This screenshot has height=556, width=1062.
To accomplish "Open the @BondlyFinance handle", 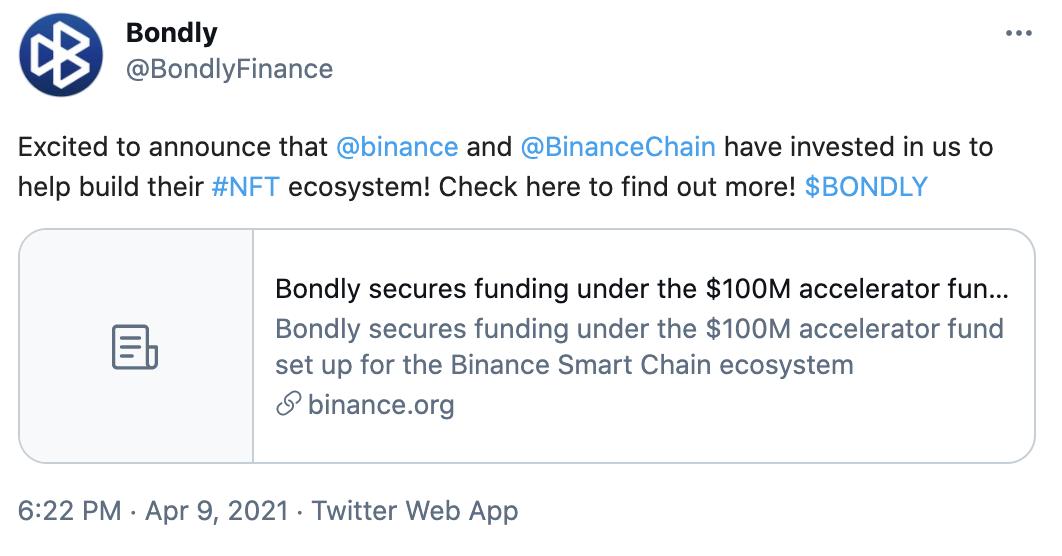I will (230, 69).
